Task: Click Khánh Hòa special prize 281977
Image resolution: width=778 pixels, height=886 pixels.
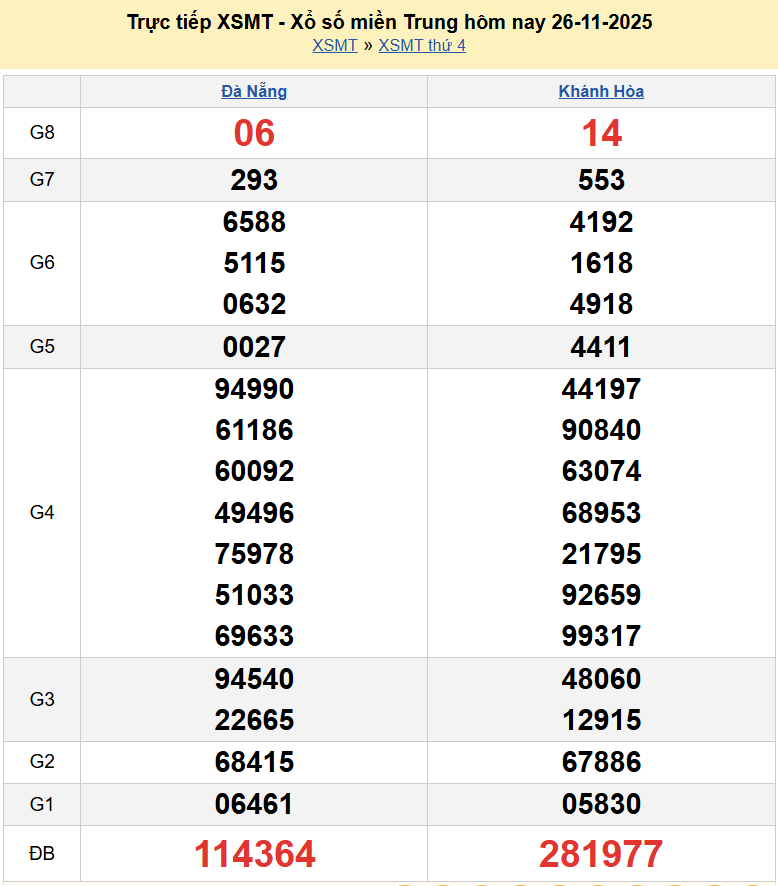Action: coord(601,854)
